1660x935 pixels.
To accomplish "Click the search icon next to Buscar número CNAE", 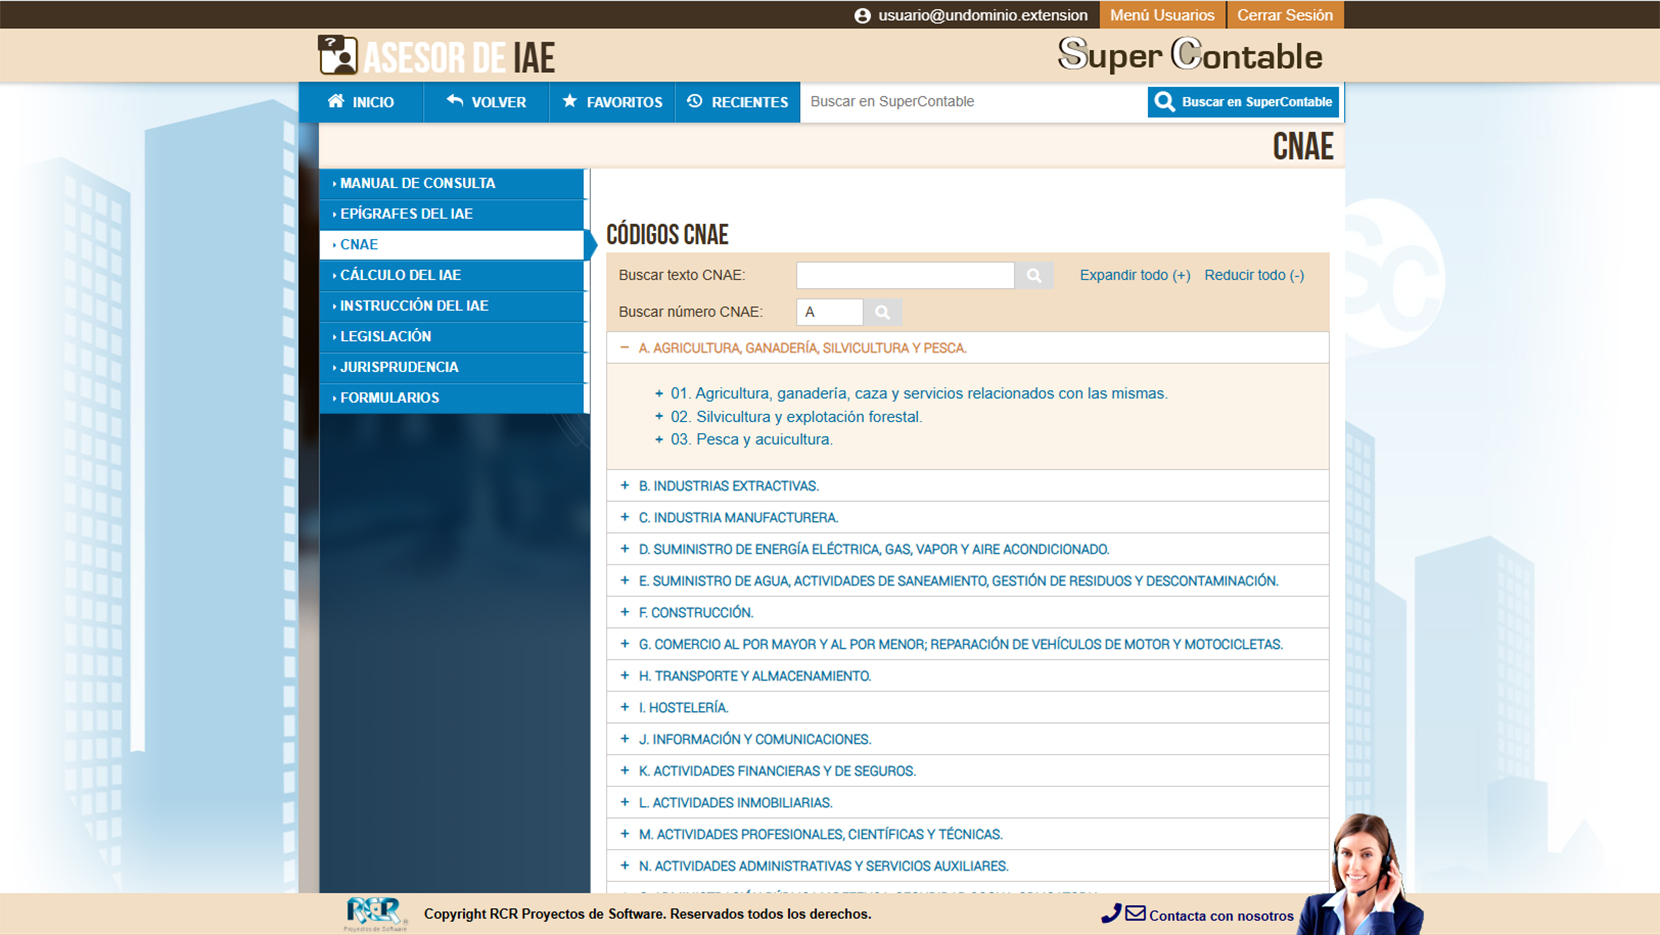I will [882, 312].
